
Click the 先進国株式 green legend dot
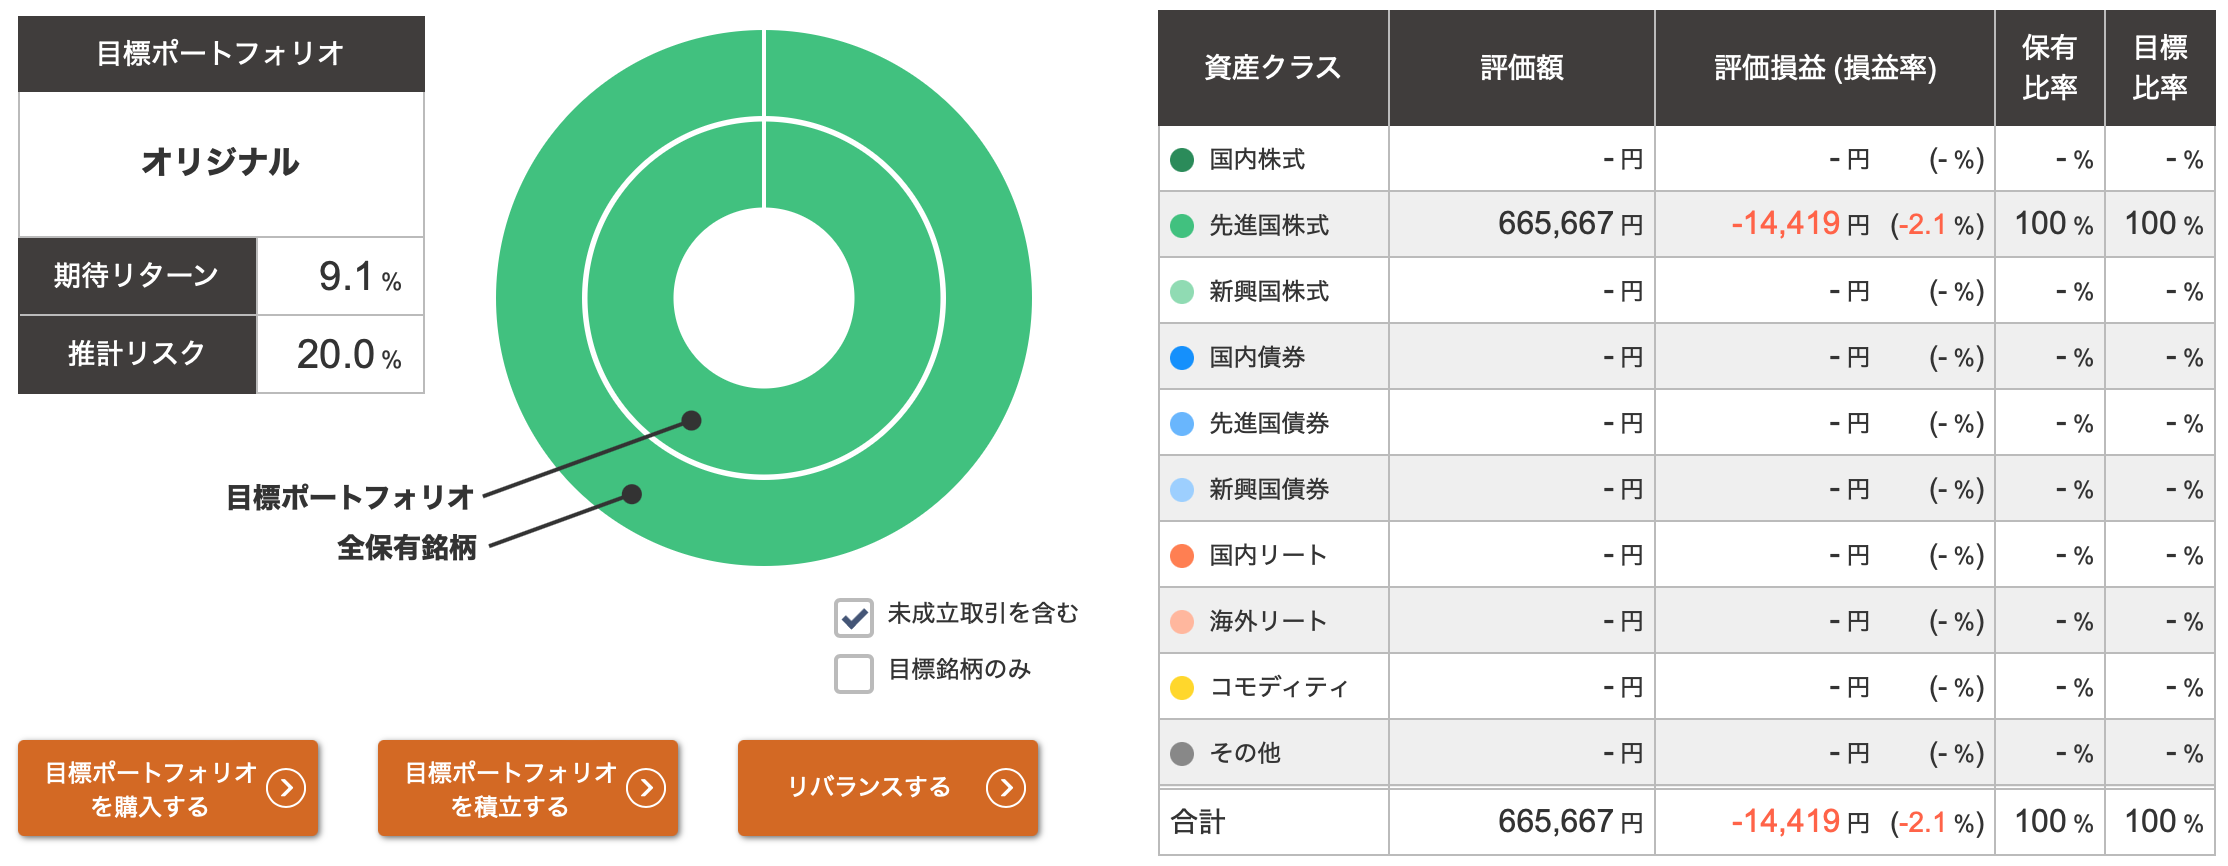pos(1182,226)
